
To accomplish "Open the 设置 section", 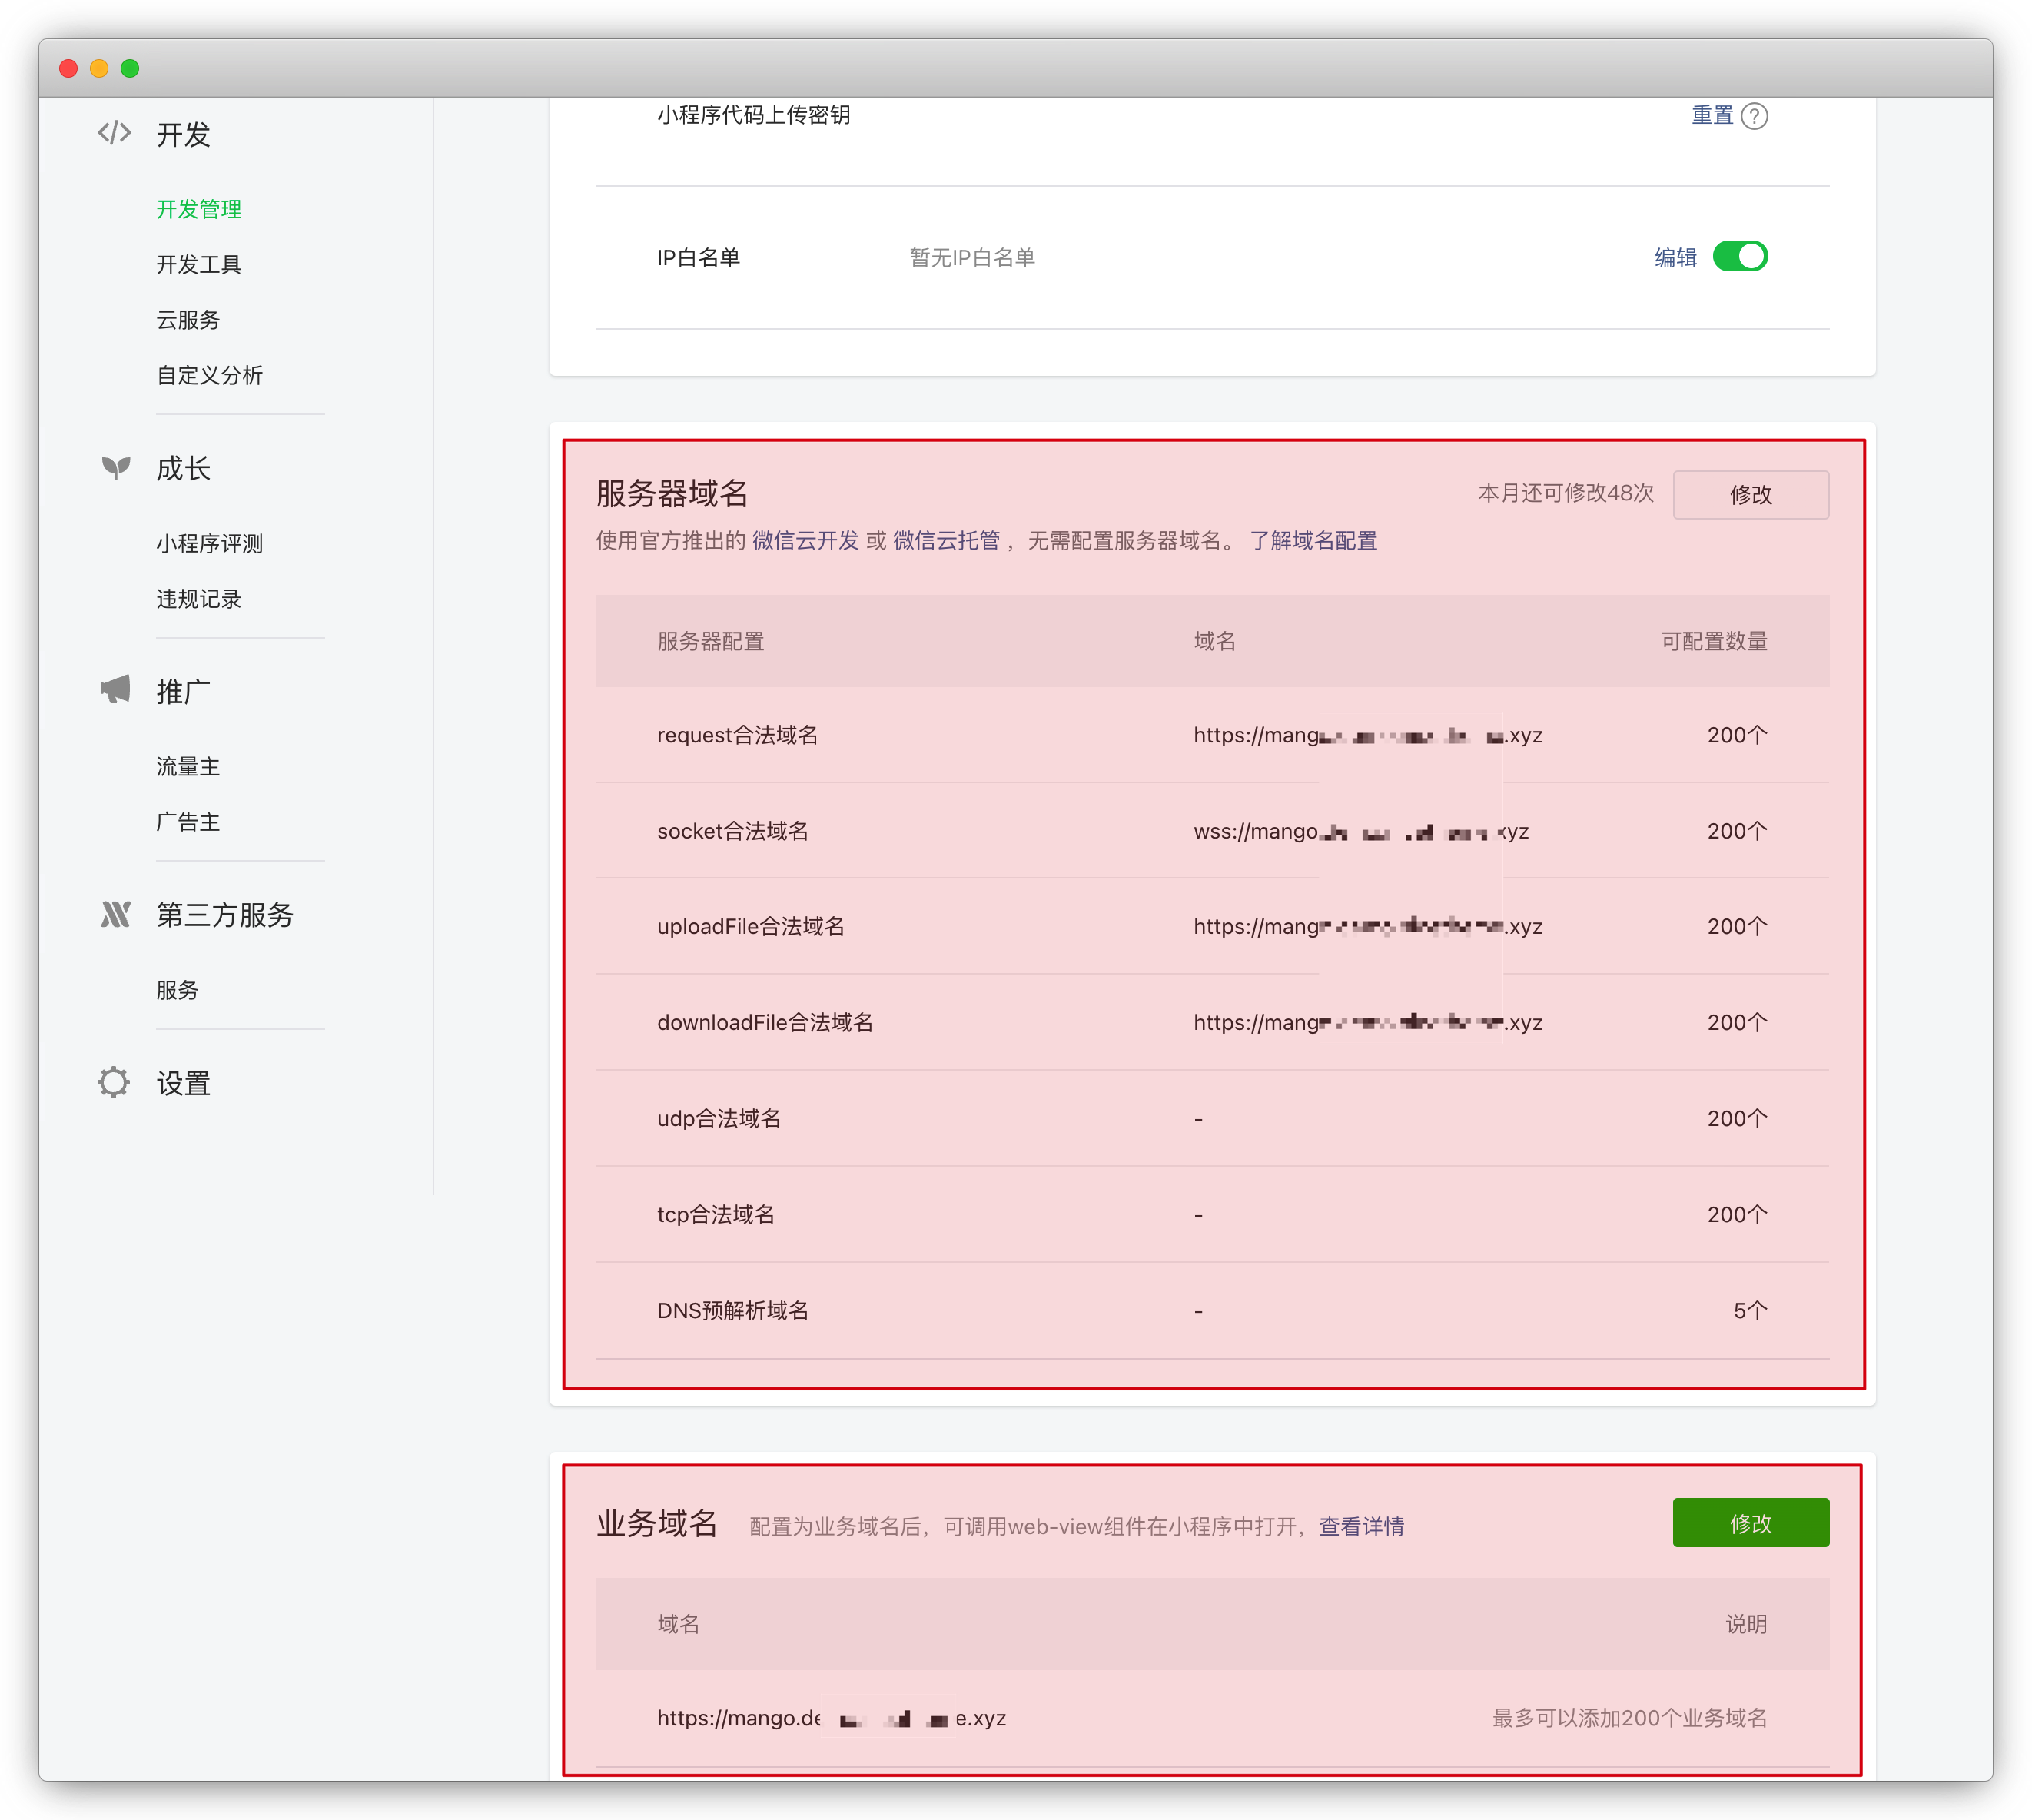I will pos(183,1083).
